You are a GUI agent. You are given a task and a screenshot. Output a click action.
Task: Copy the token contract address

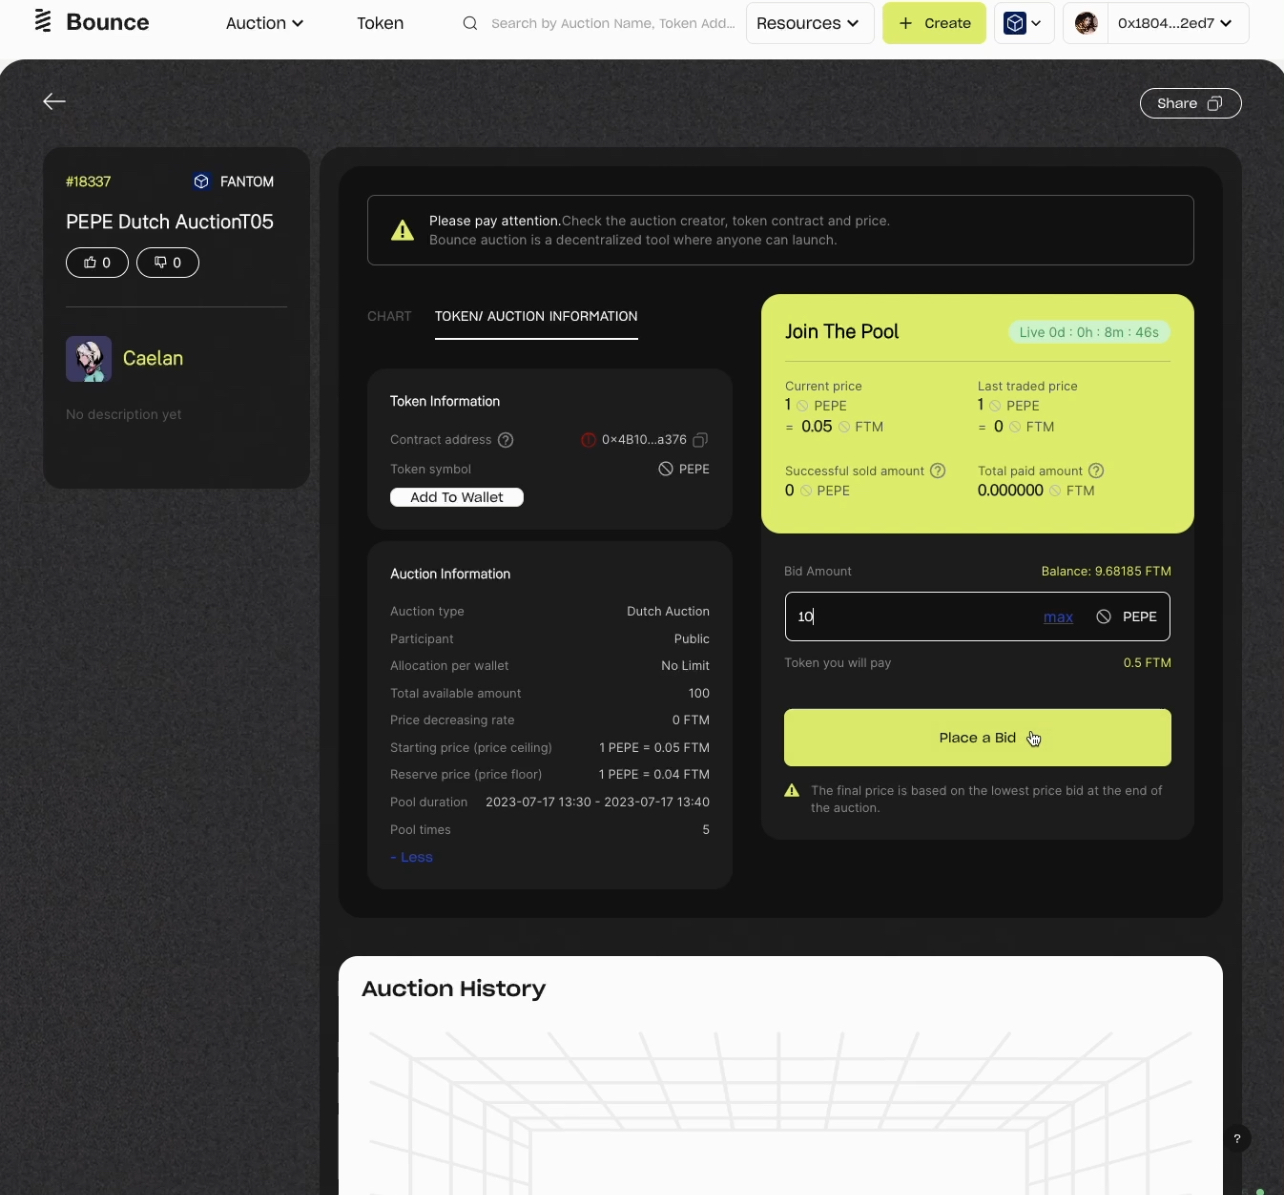coord(700,440)
